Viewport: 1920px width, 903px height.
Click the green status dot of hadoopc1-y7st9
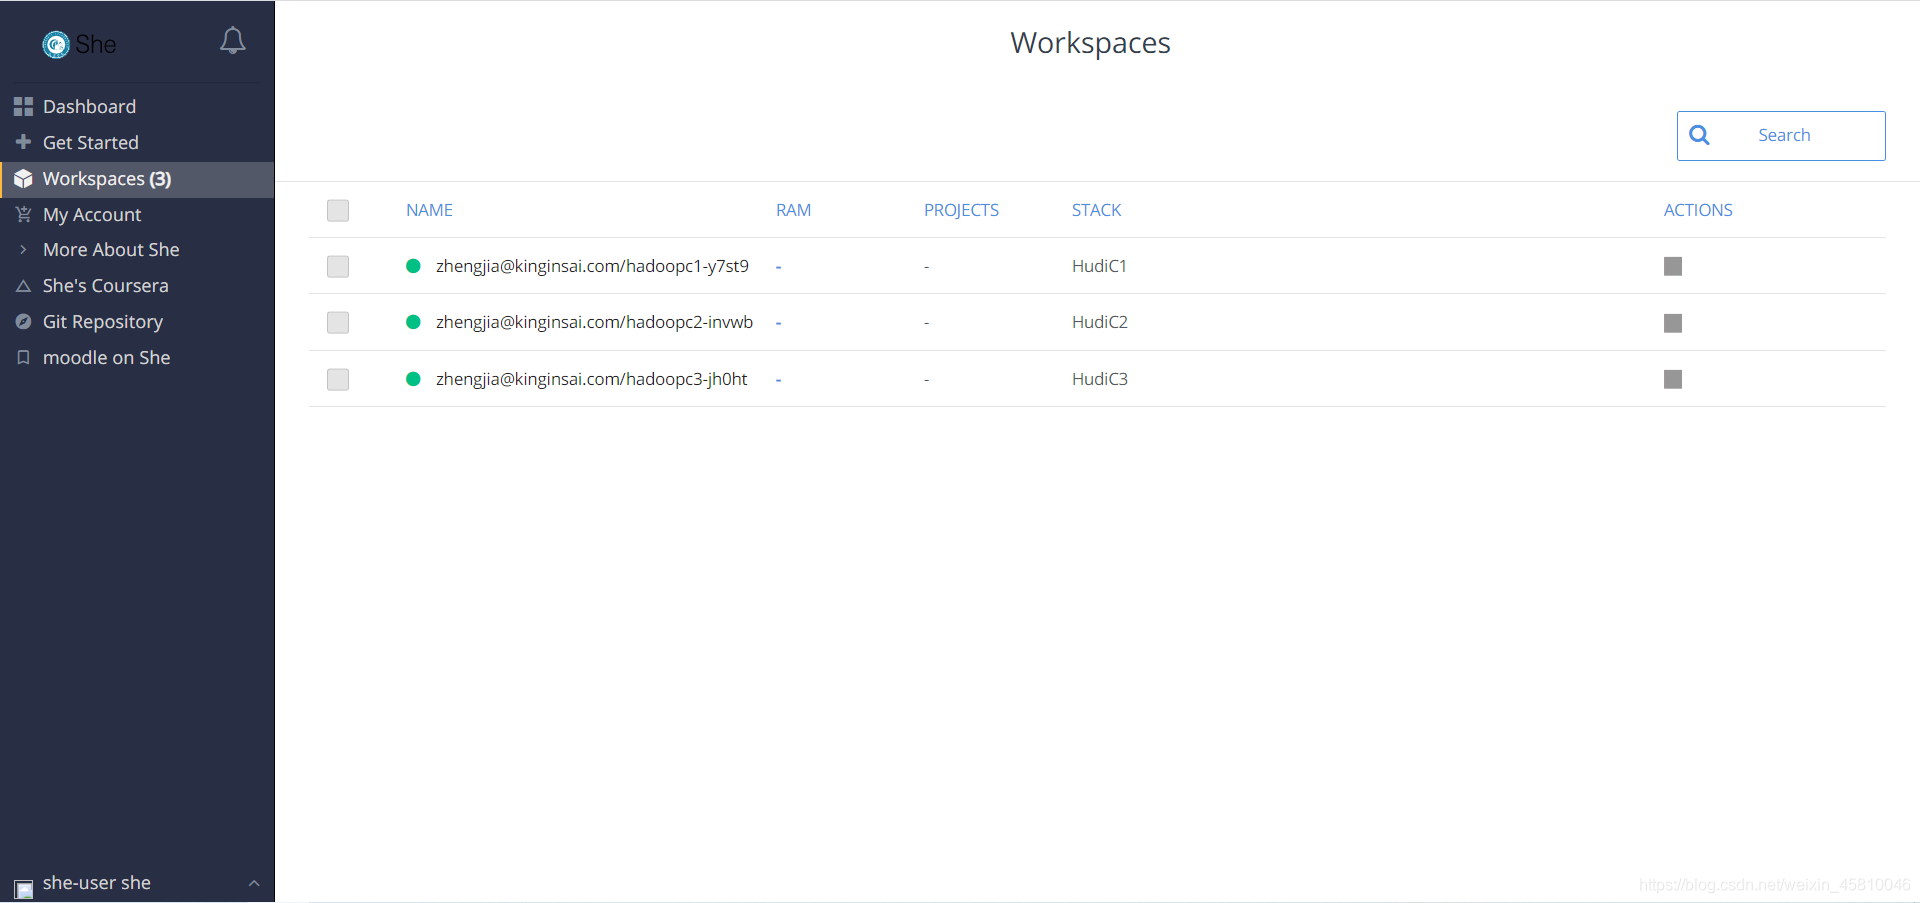[413, 266]
